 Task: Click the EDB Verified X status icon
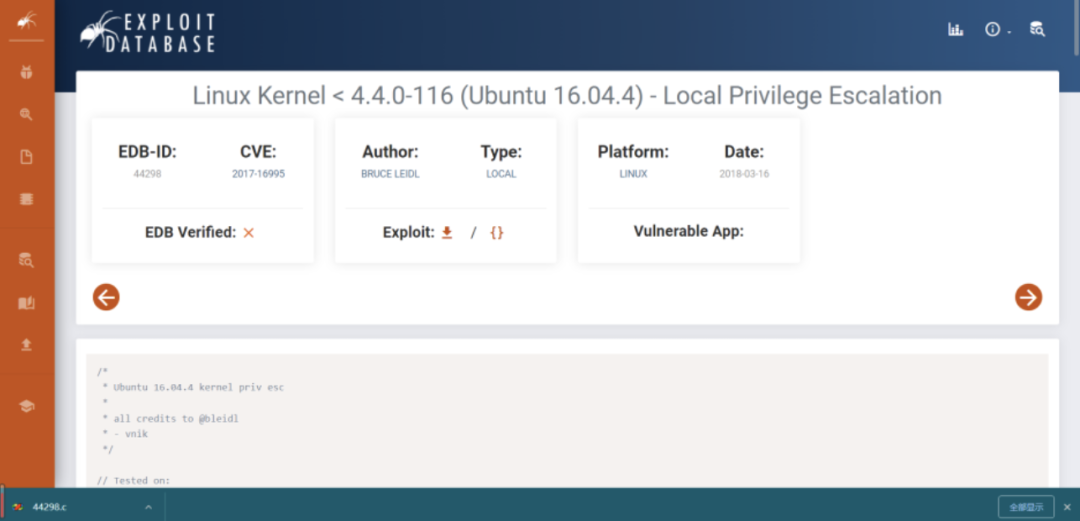[249, 233]
